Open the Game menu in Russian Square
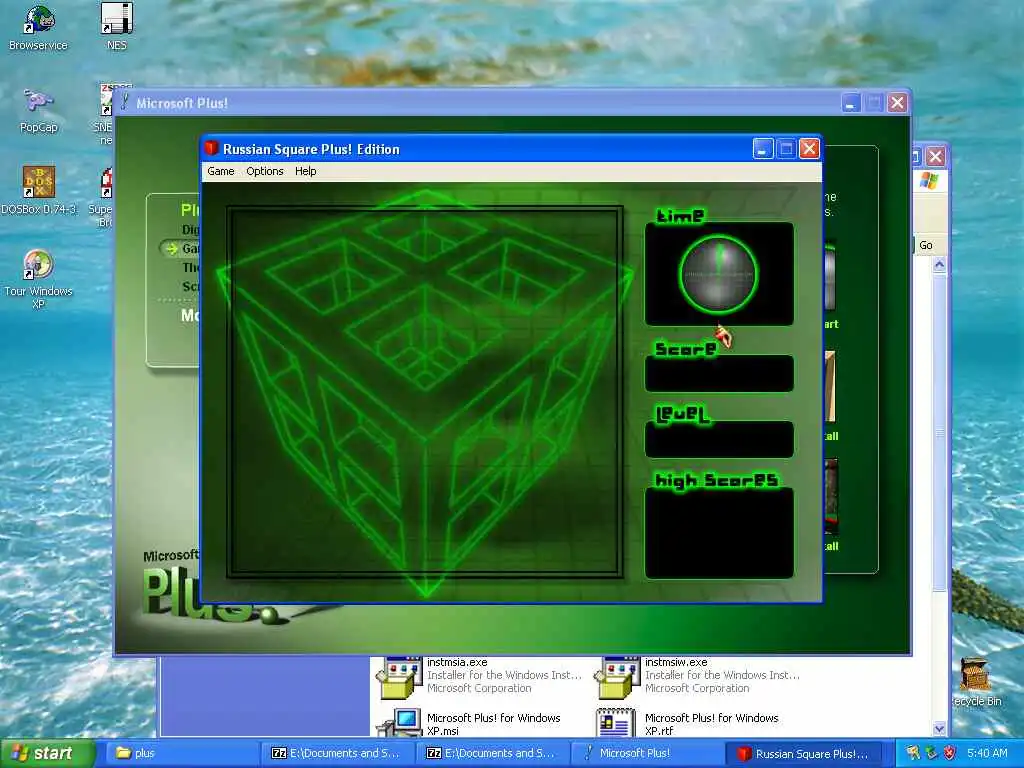The height and width of the screenshot is (768, 1024). click(x=221, y=171)
